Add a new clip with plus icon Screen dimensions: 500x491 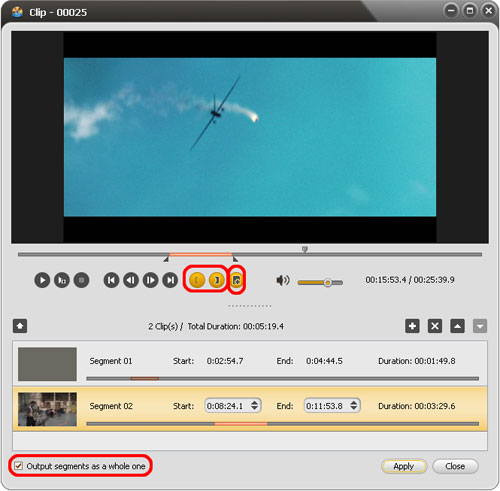[412, 326]
